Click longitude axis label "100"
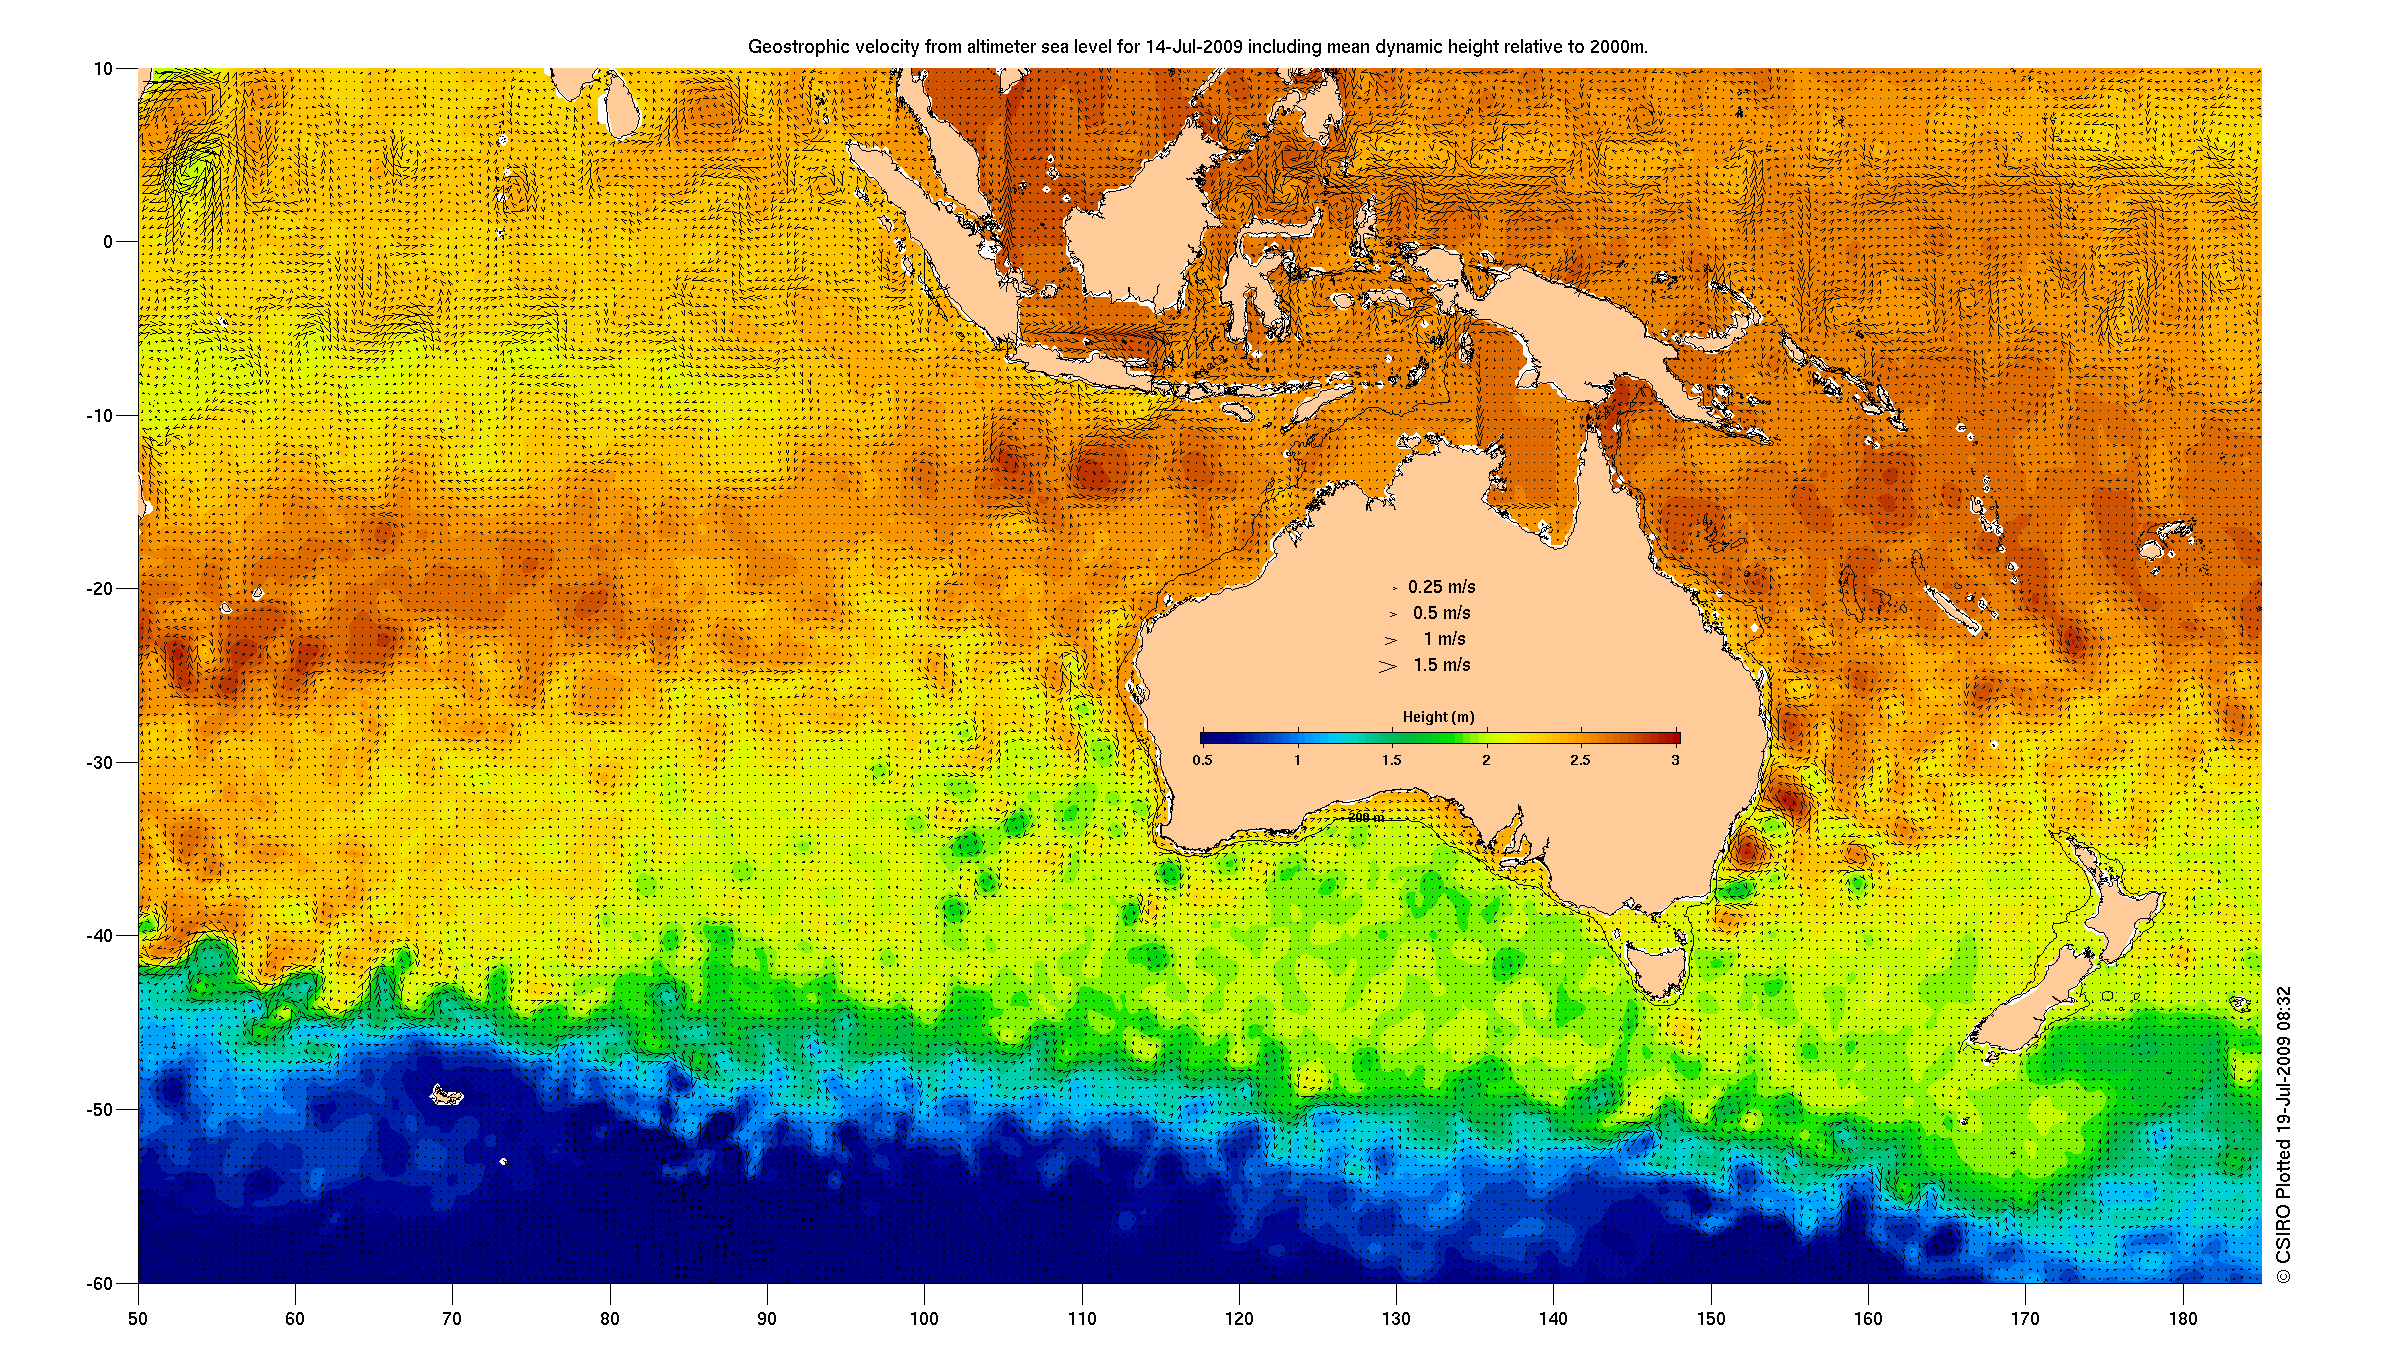2391x1351 pixels. [x=924, y=1319]
